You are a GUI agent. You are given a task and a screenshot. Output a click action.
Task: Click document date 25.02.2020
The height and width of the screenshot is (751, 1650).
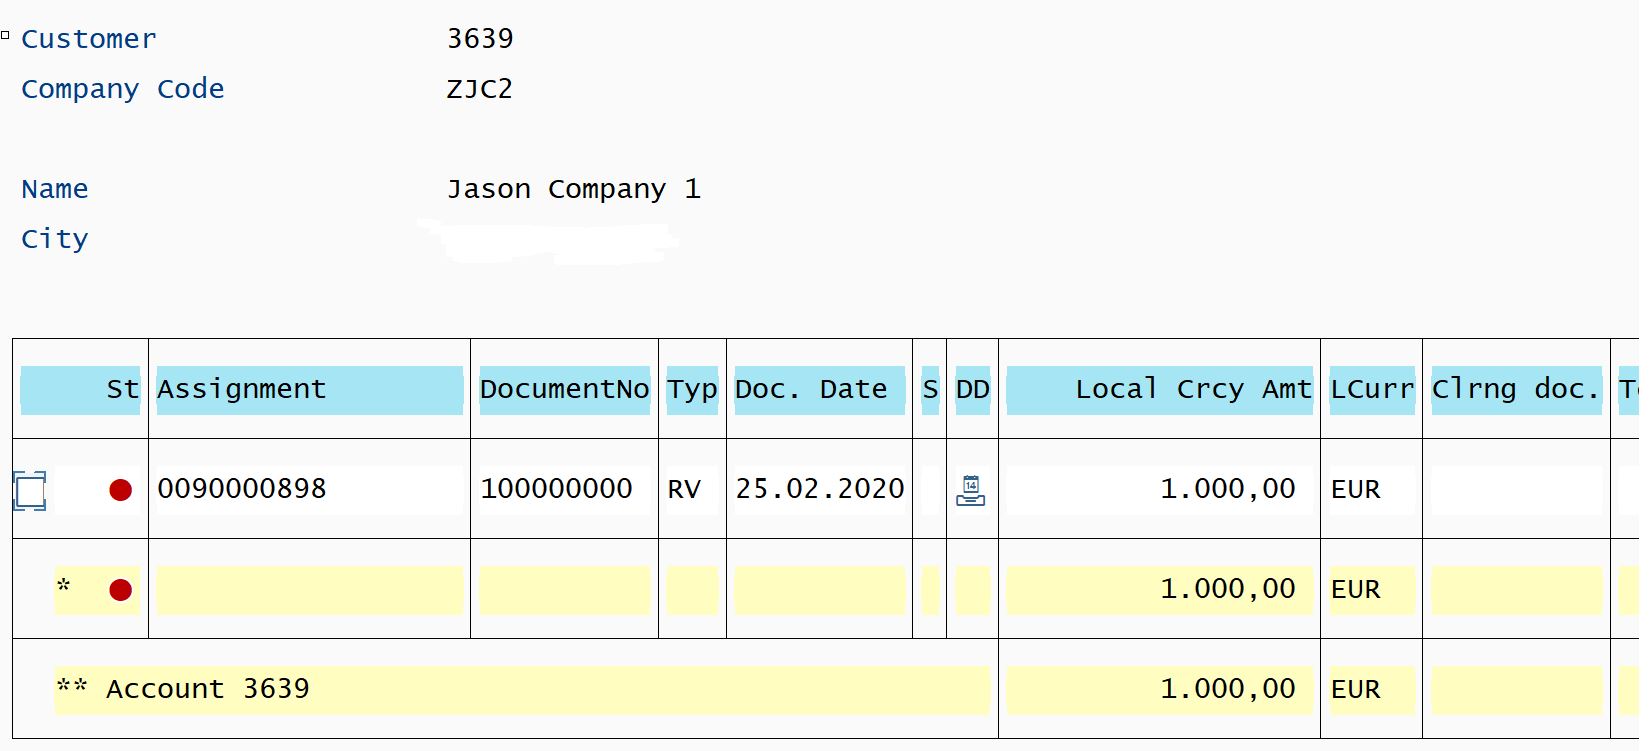(820, 489)
